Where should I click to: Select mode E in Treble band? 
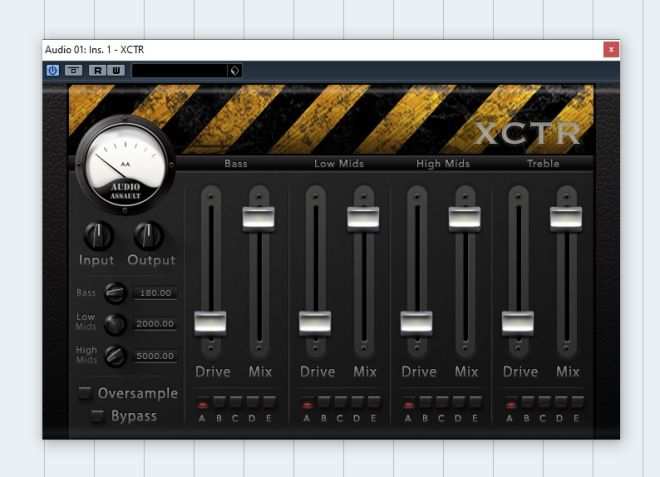[577, 402]
